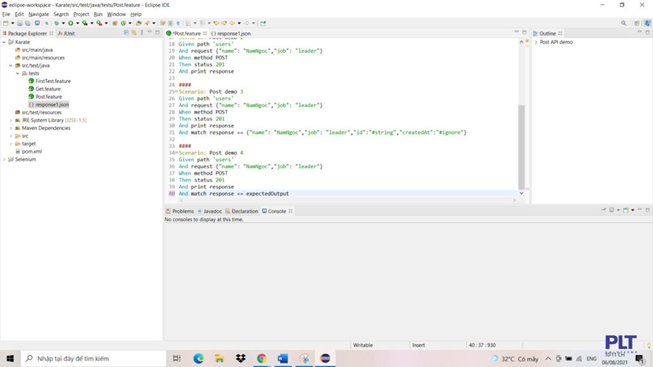This screenshot has height=367, width=653.
Task: Maximize the Console view
Action: coord(648,210)
